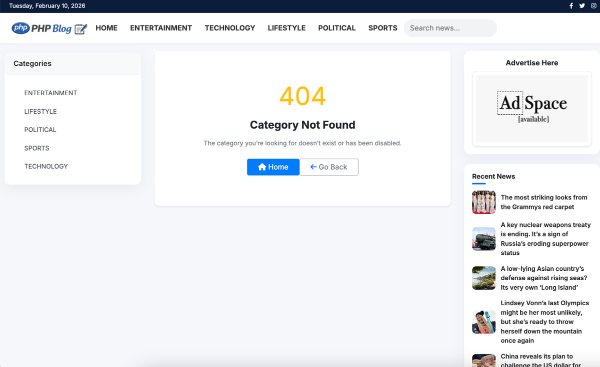Click the Go Back button
600x367 pixels.
pos(329,167)
